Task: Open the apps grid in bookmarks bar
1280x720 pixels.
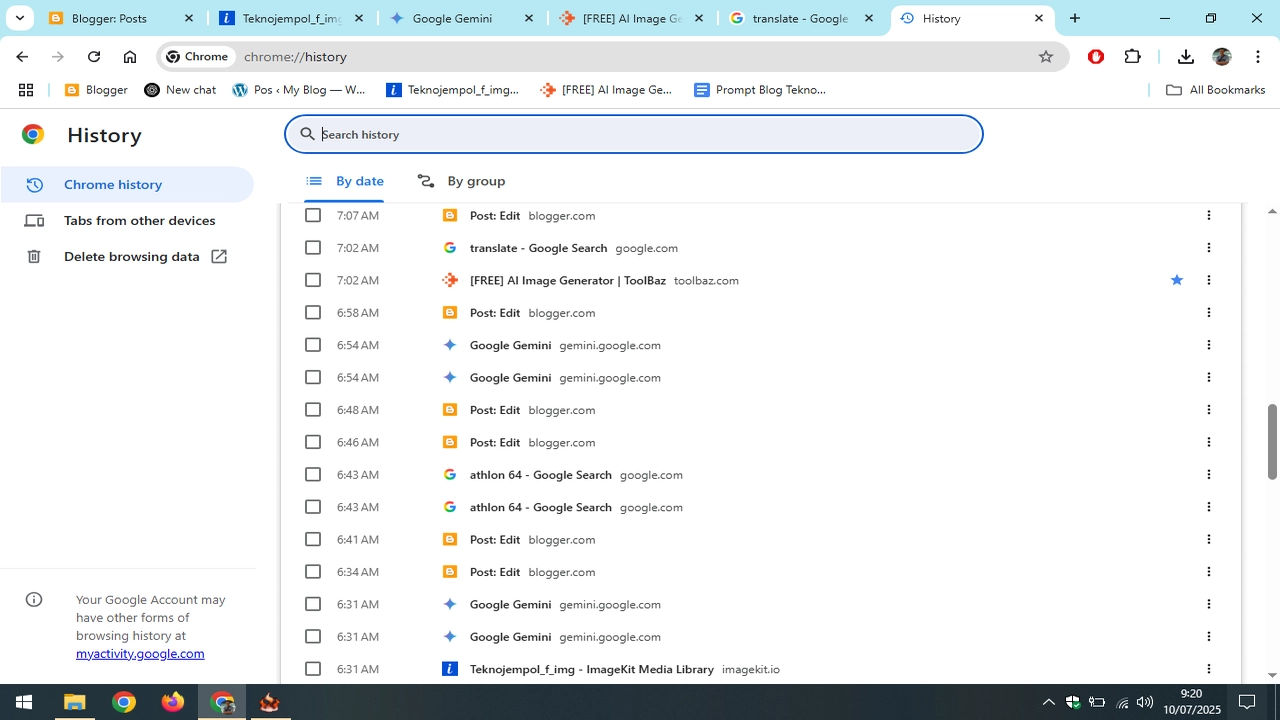Action: click(26, 90)
